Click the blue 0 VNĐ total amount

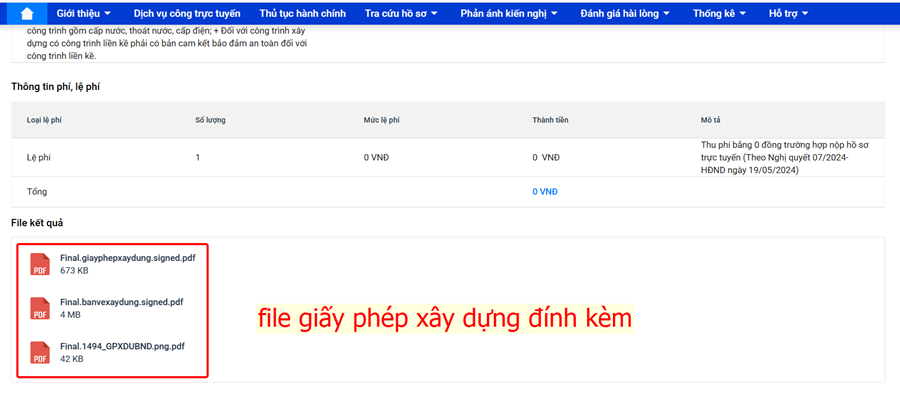click(x=545, y=192)
